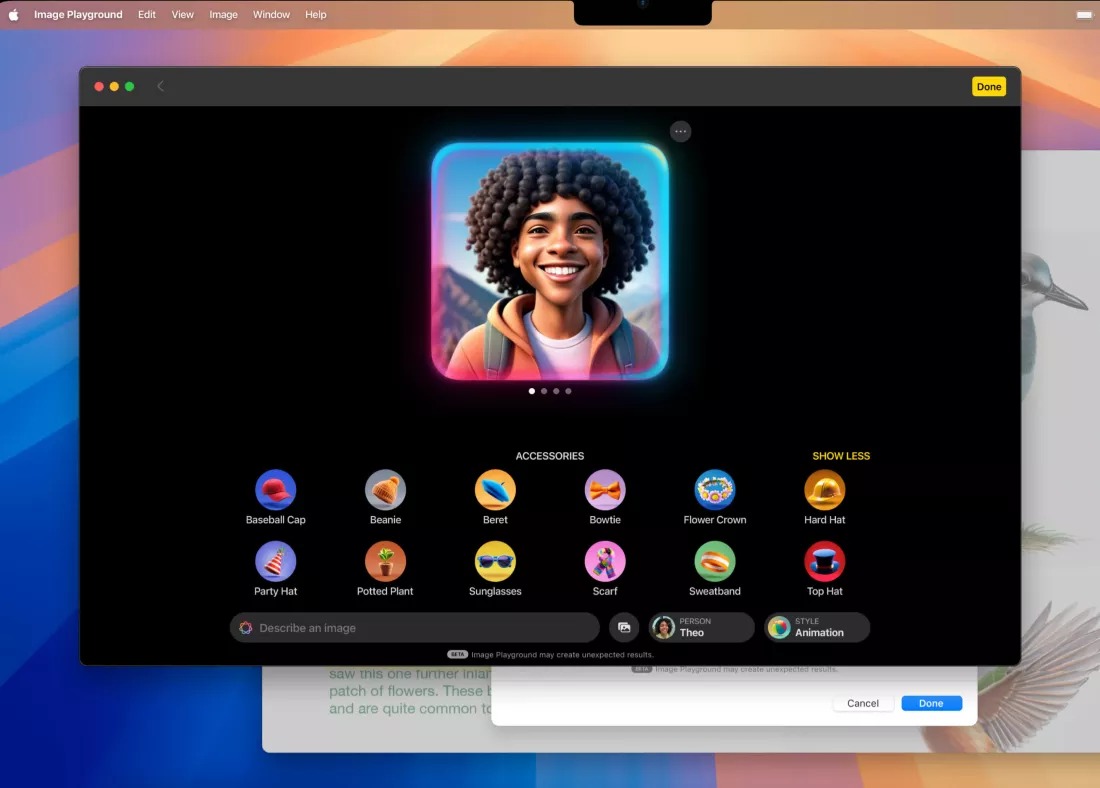Image resolution: width=1100 pixels, height=788 pixels.
Task: Add the Beret accessory
Action: coord(495,490)
